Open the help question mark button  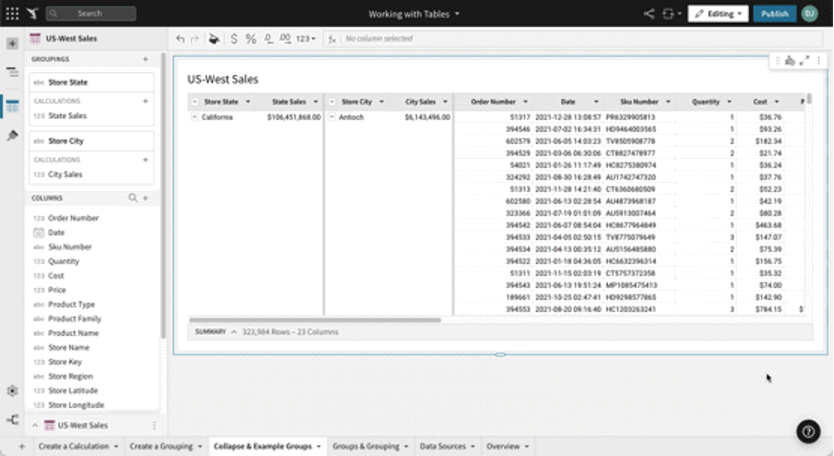pos(808,431)
